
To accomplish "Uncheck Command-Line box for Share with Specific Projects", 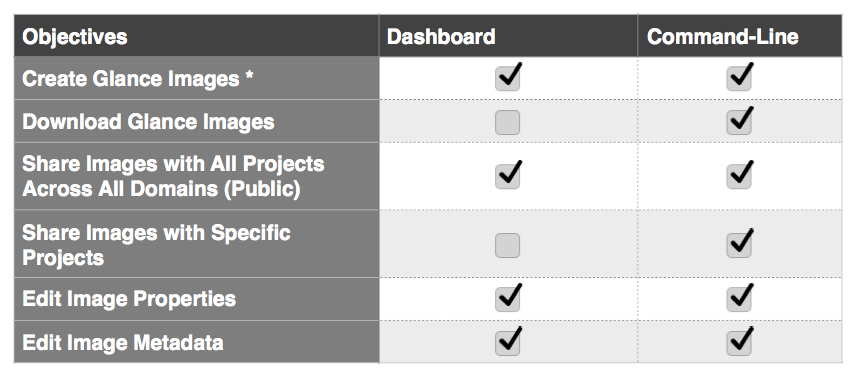I will tap(738, 246).
